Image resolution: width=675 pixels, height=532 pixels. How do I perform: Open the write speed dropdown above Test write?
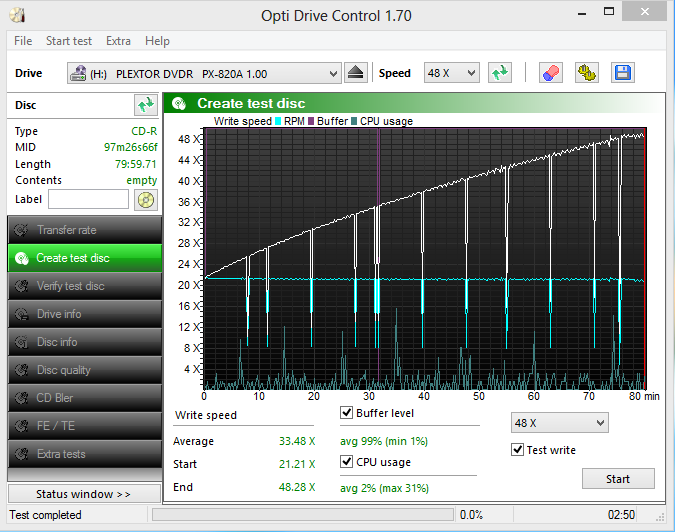560,423
